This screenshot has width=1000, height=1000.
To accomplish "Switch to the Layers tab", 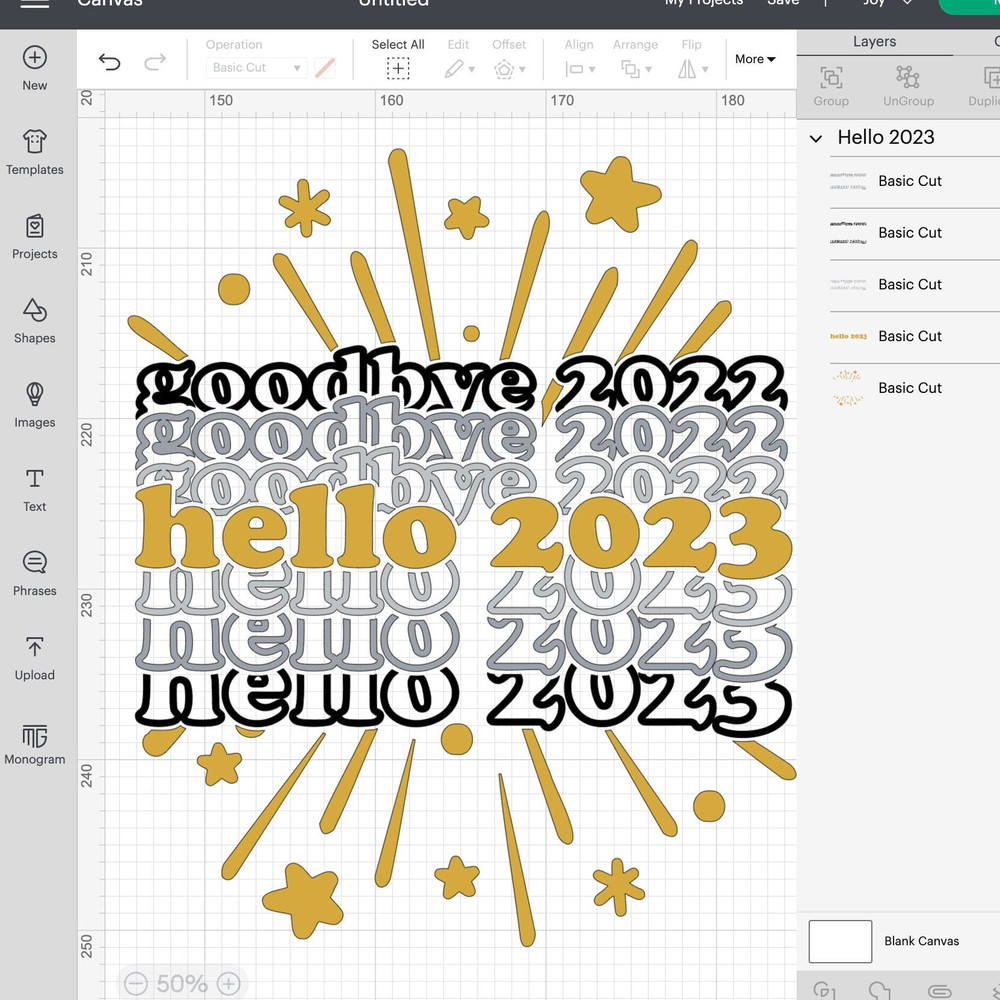I will 874,42.
